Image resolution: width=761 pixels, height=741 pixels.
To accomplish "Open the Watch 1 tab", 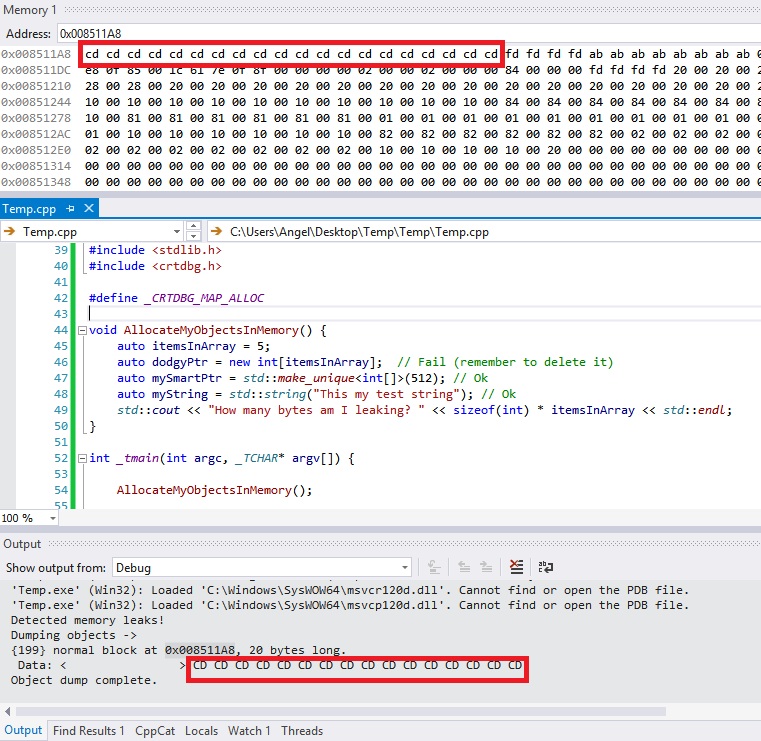I will point(250,731).
